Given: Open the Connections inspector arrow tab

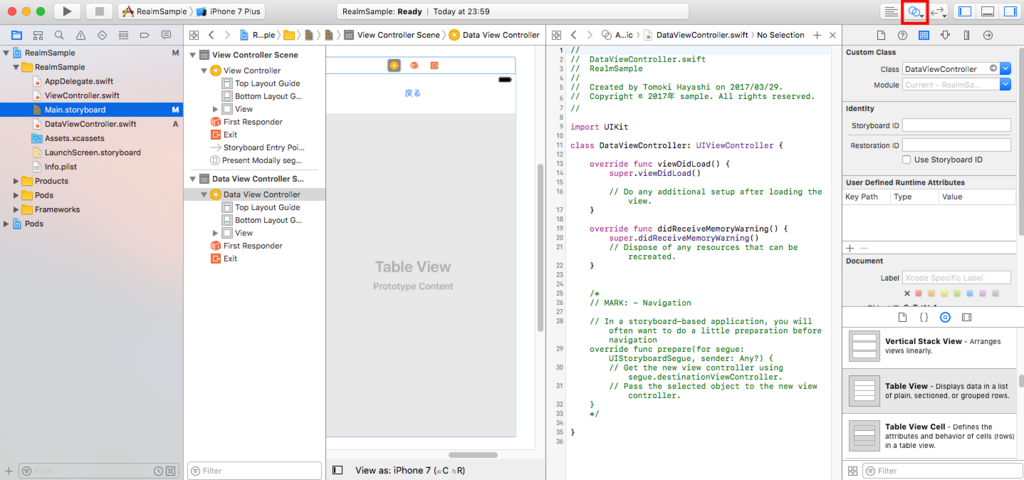Looking at the screenshot, I should pyautogui.click(x=987, y=35).
